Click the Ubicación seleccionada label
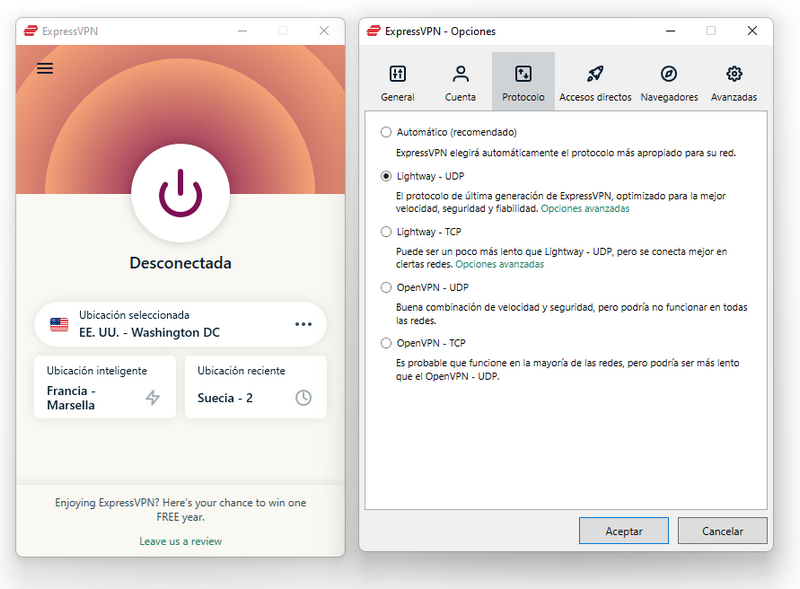The height and width of the screenshot is (589, 800). tap(134, 315)
